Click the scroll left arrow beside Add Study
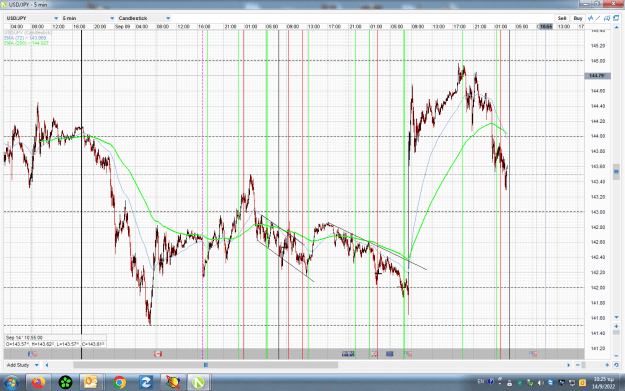625x391 pixels. coord(47,365)
